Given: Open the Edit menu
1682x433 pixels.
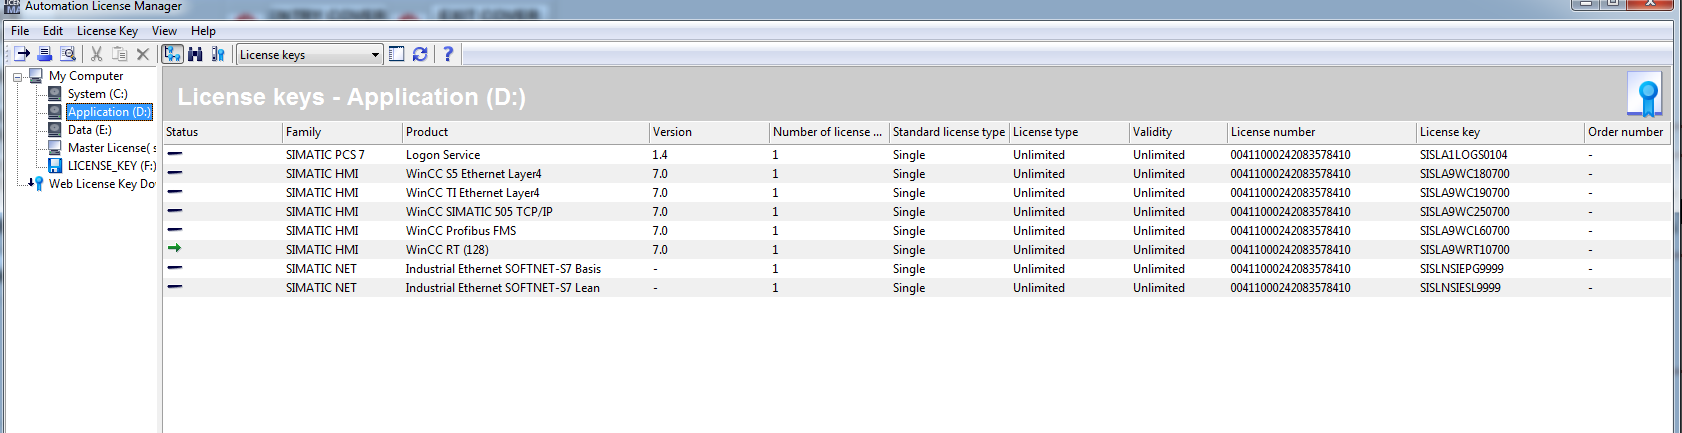Looking at the screenshot, I should click(53, 30).
